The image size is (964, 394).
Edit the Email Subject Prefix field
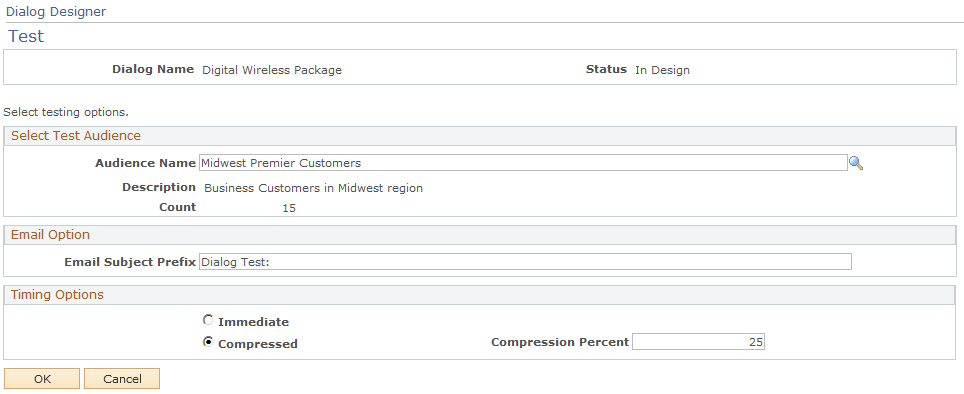[525, 262]
